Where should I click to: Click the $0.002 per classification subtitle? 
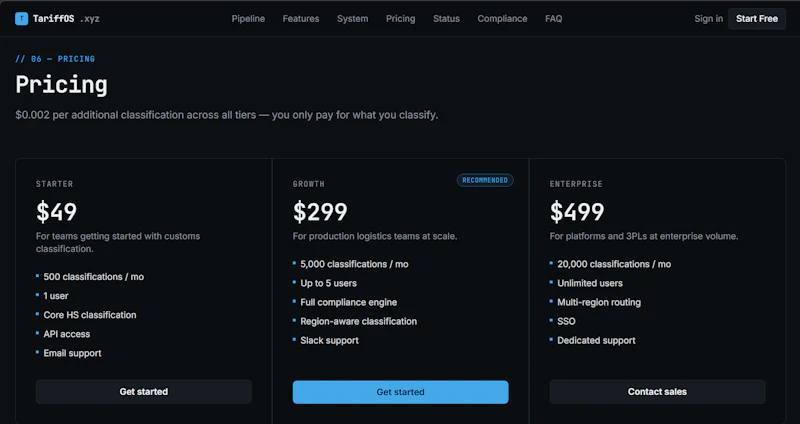coord(227,115)
